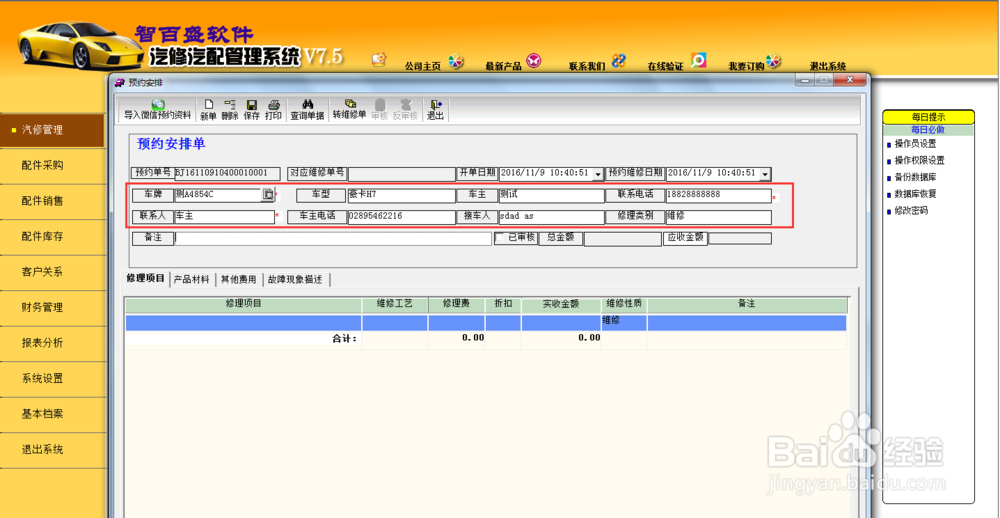Create a new order with 新单

point(208,110)
